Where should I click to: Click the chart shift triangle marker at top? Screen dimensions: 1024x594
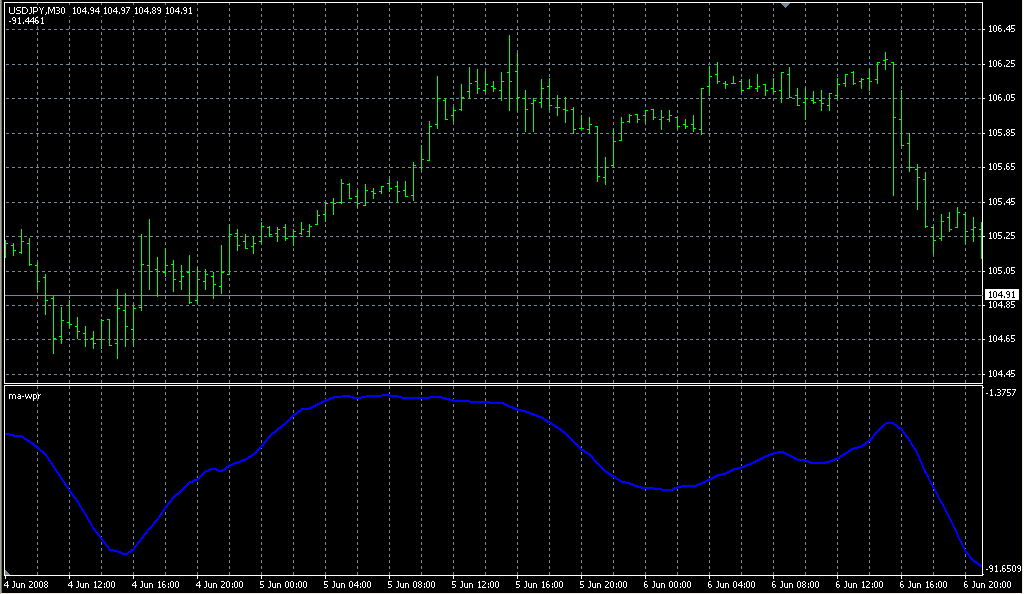(786, 6)
